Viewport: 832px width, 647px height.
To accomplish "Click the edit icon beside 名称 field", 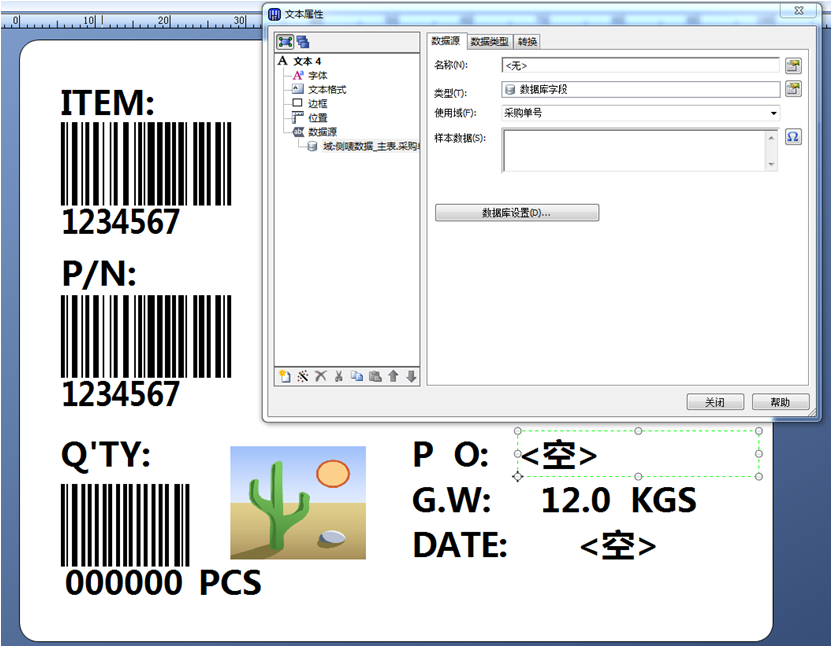I will tap(793, 66).
